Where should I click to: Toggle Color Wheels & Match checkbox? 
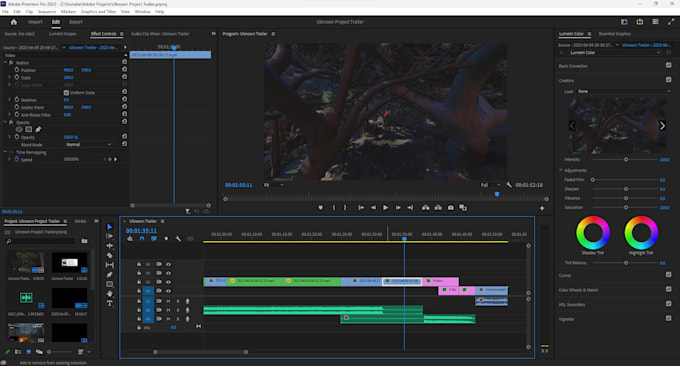click(x=668, y=289)
